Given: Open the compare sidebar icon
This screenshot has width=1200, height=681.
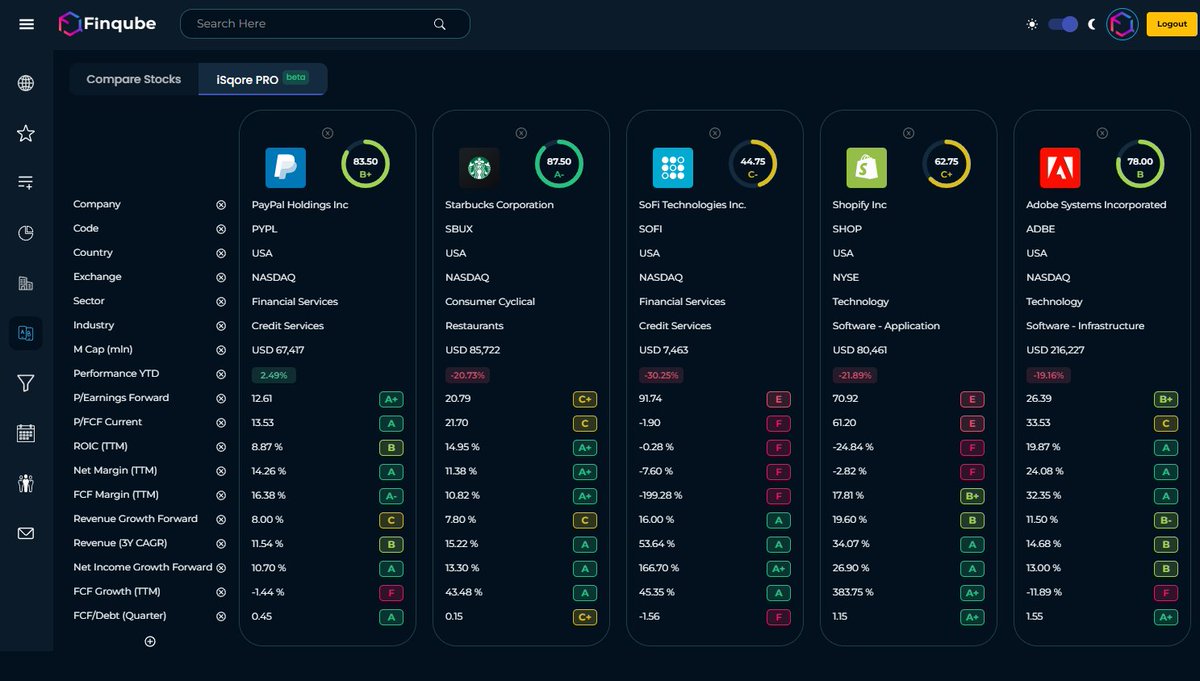Looking at the screenshot, I should [x=26, y=333].
